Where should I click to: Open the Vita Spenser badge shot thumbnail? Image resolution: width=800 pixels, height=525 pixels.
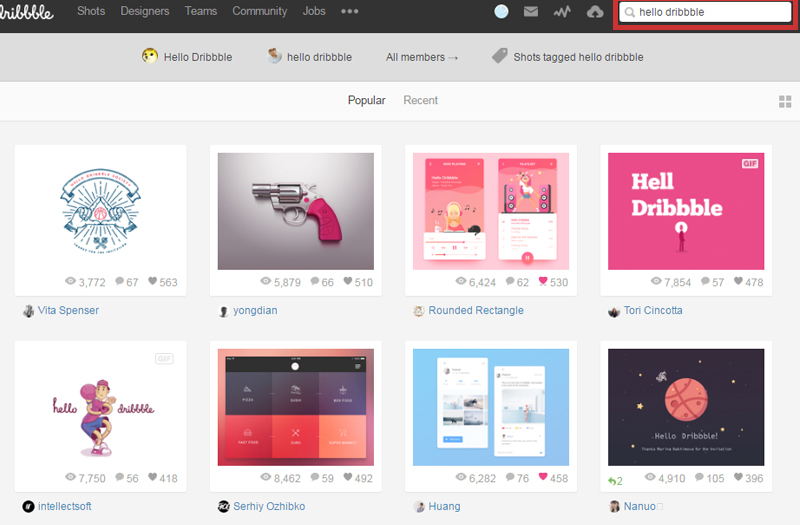[x=101, y=211]
